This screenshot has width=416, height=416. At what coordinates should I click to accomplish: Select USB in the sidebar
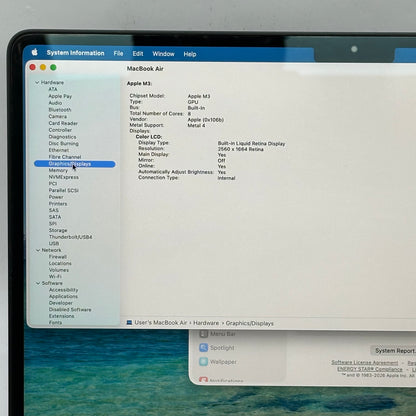54,244
